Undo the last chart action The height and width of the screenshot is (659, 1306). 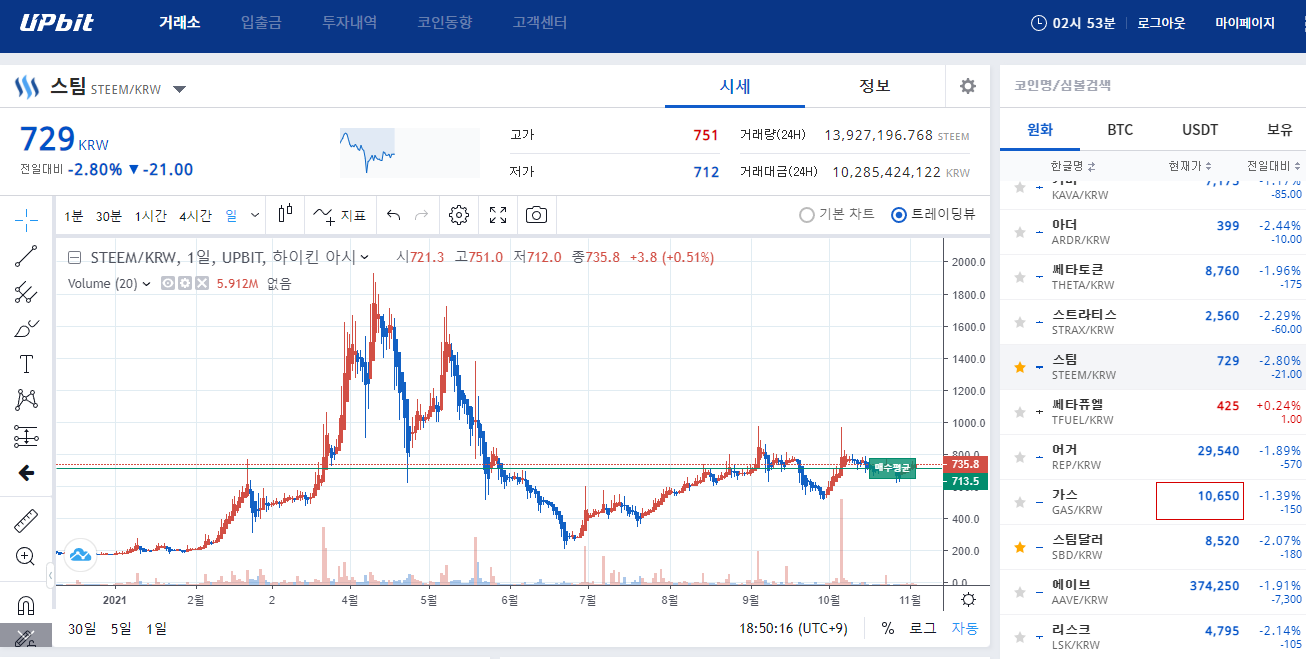[x=393, y=214]
